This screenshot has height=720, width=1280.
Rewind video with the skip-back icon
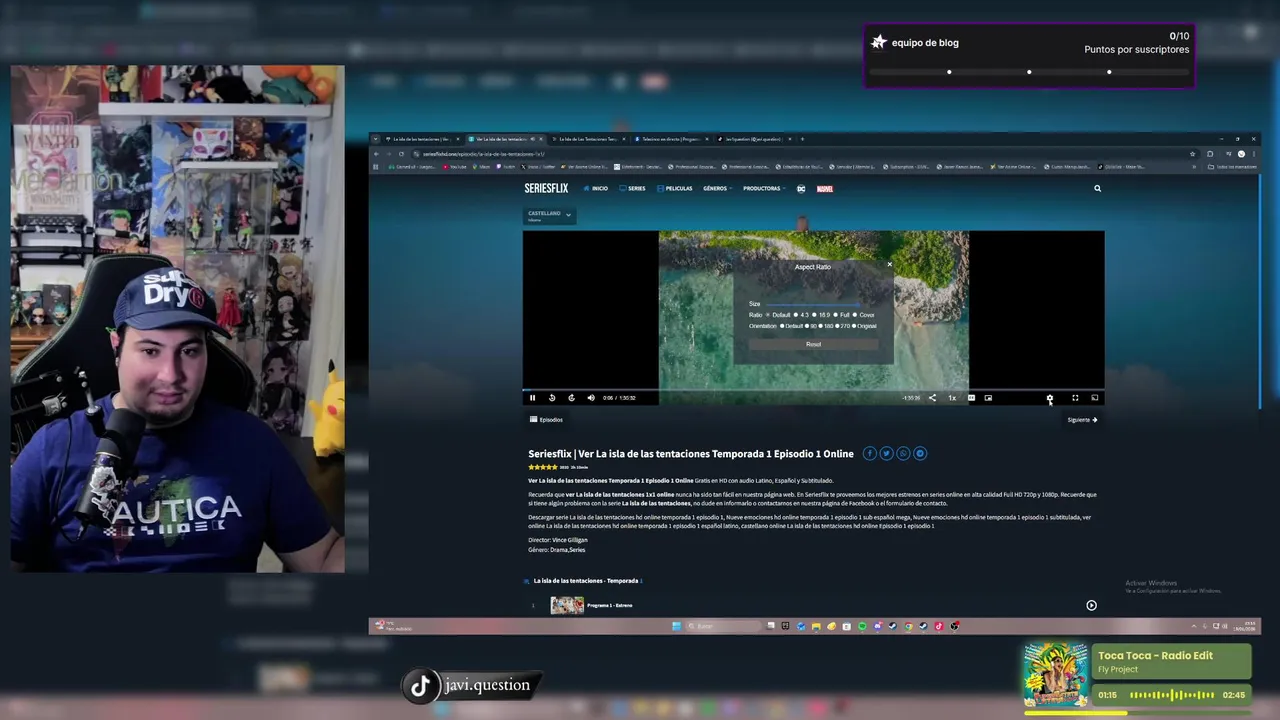coord(552,398)
